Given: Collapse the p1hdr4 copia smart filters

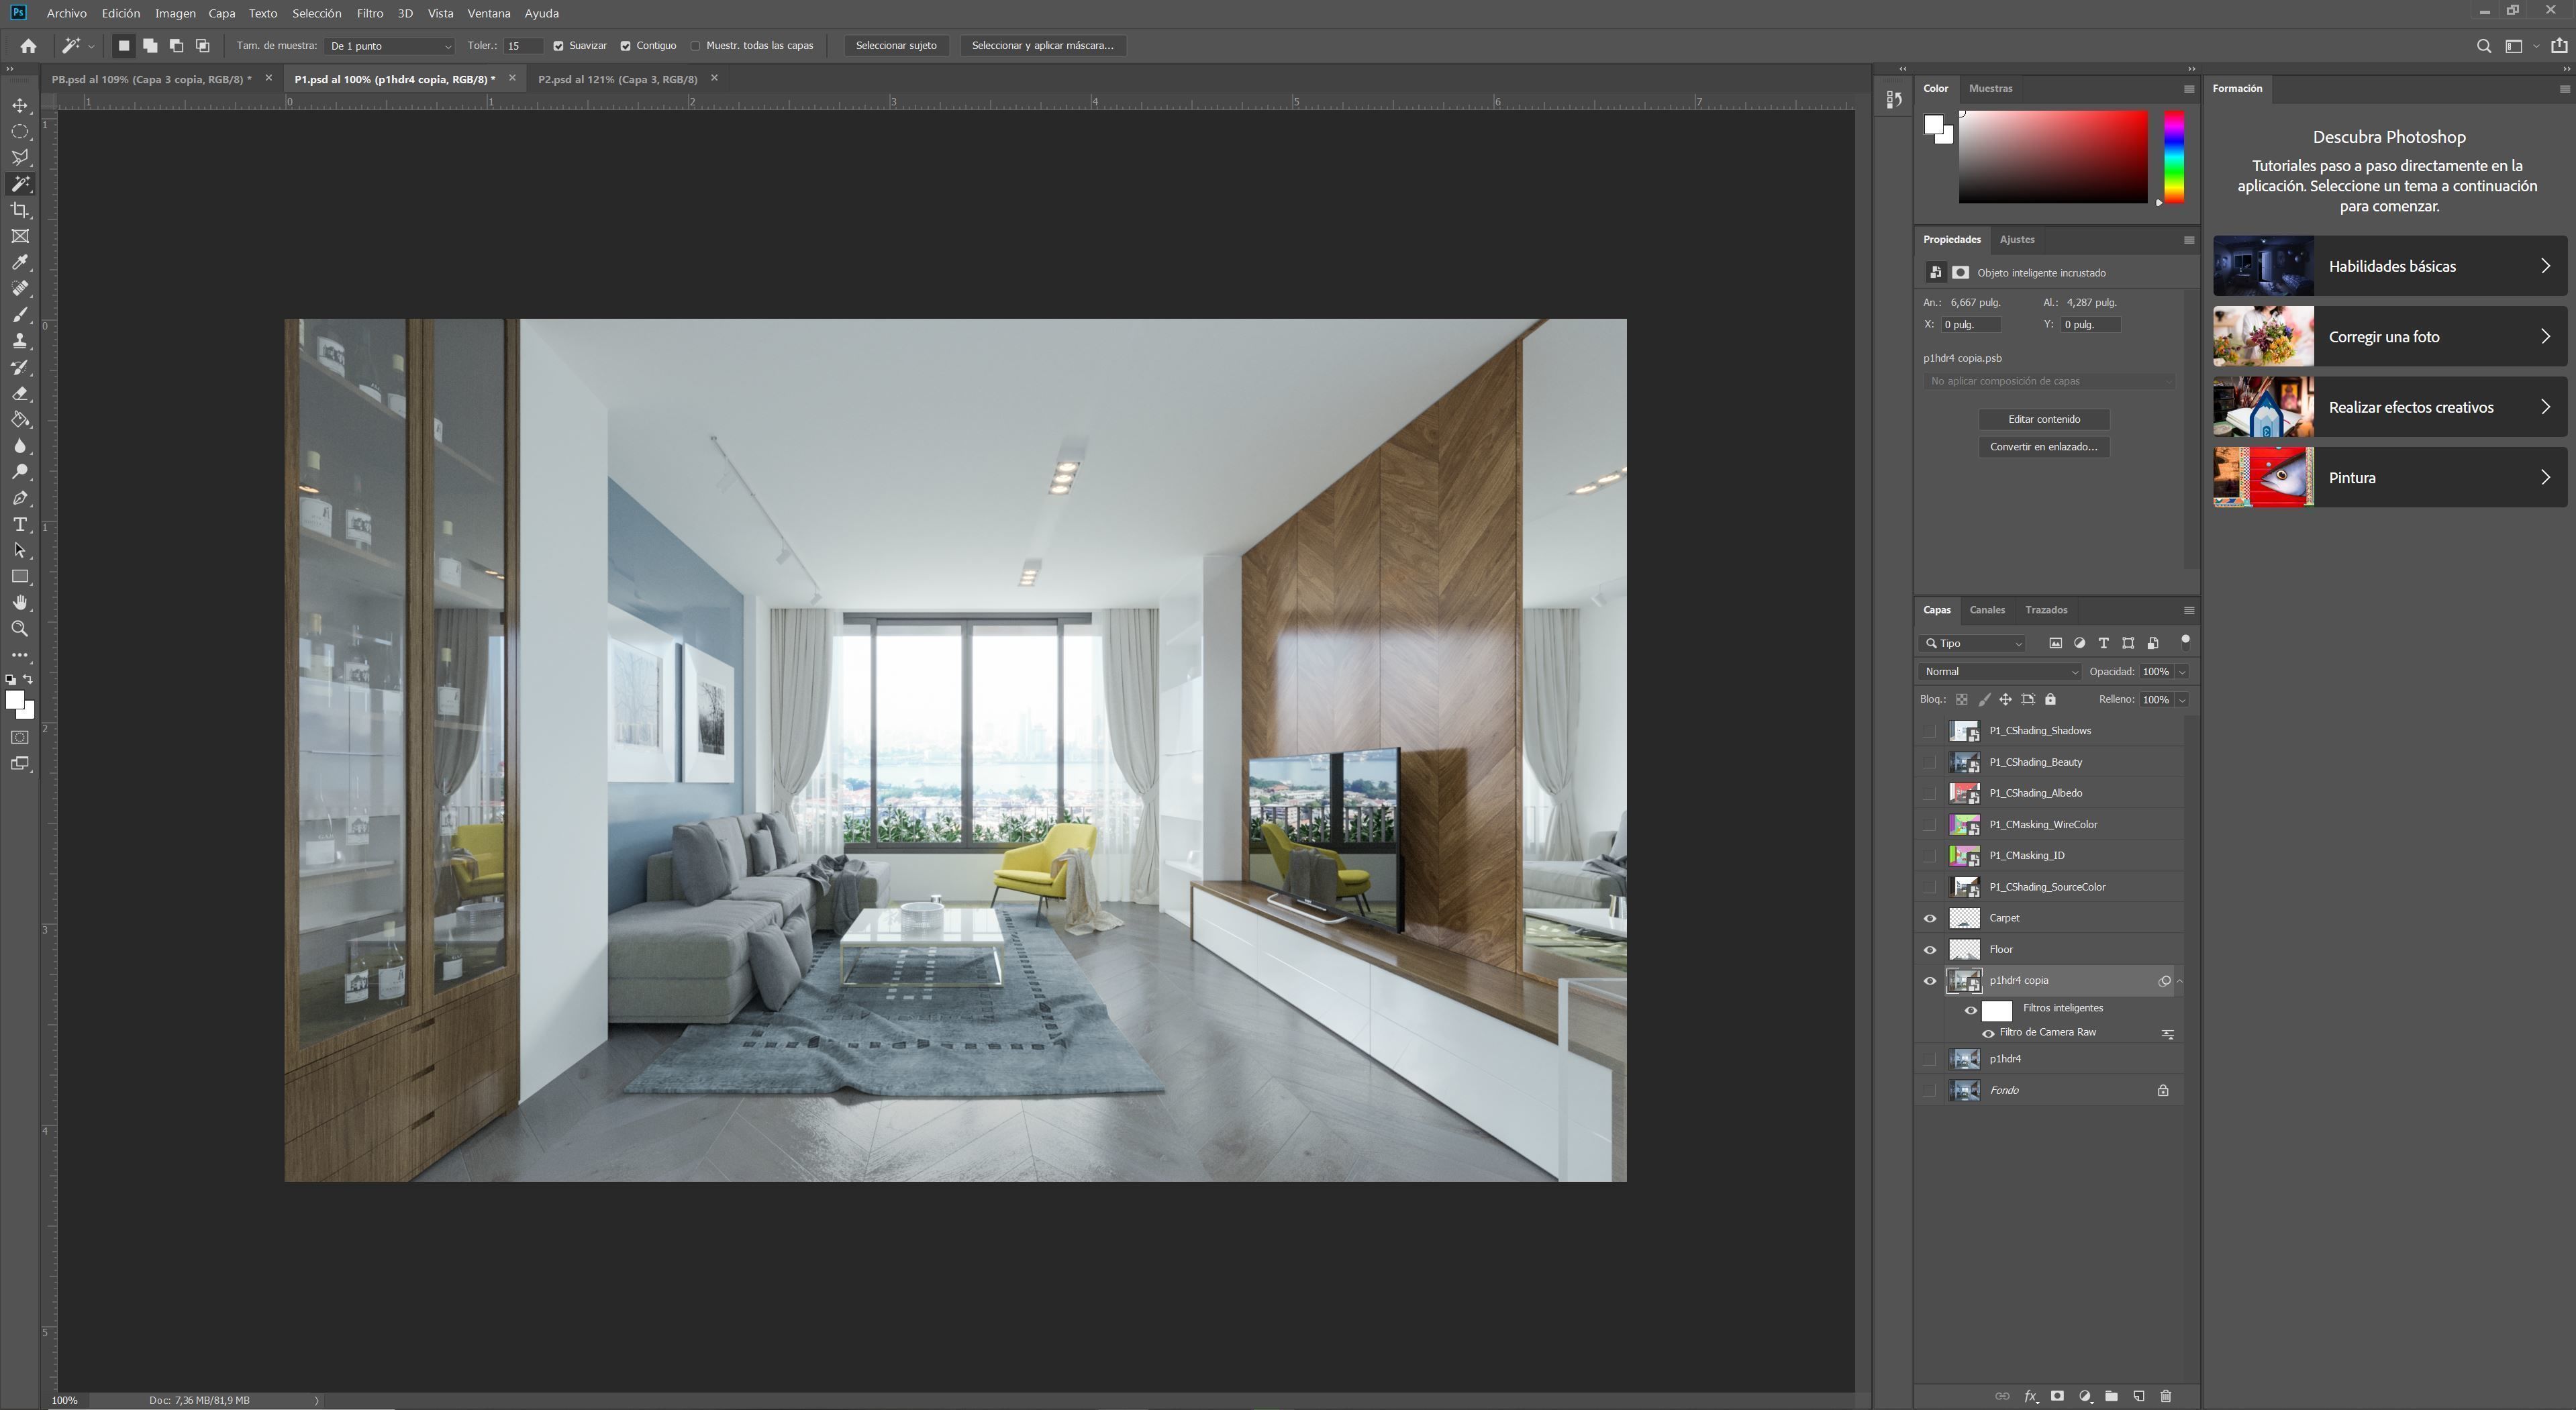Looking at the screenshot, I should (x=2180, y=981).
